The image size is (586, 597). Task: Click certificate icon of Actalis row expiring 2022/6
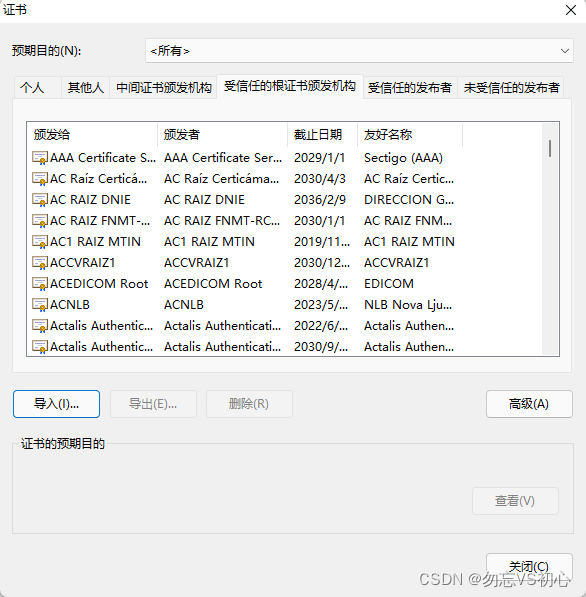pyautogui.click(x=40, y=326)
